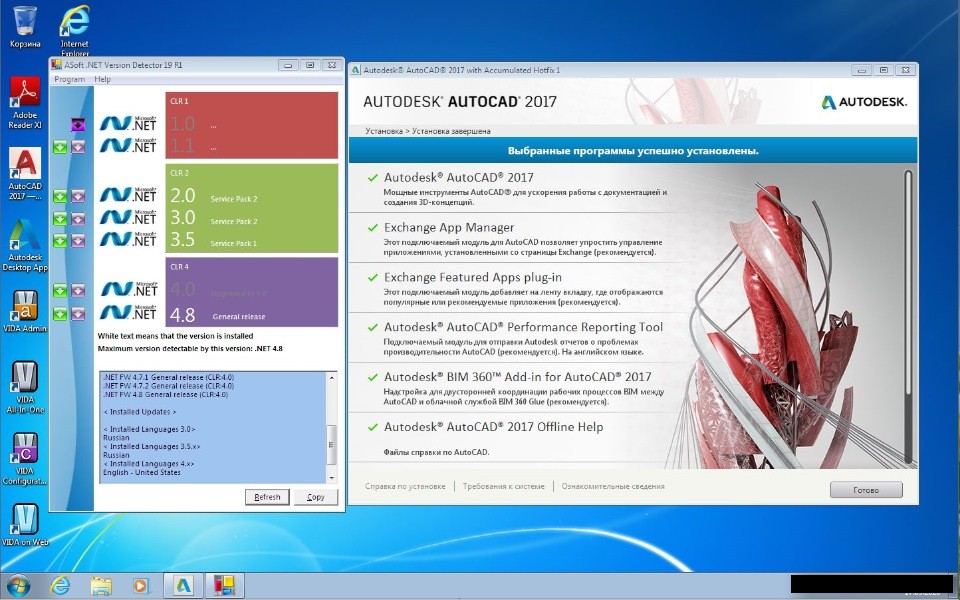The width and height of the screenshot is (960, 600).
Task: Select the VIDA Configurat... desktop icon
Action: pyautogui.click(x=25, y=459)
